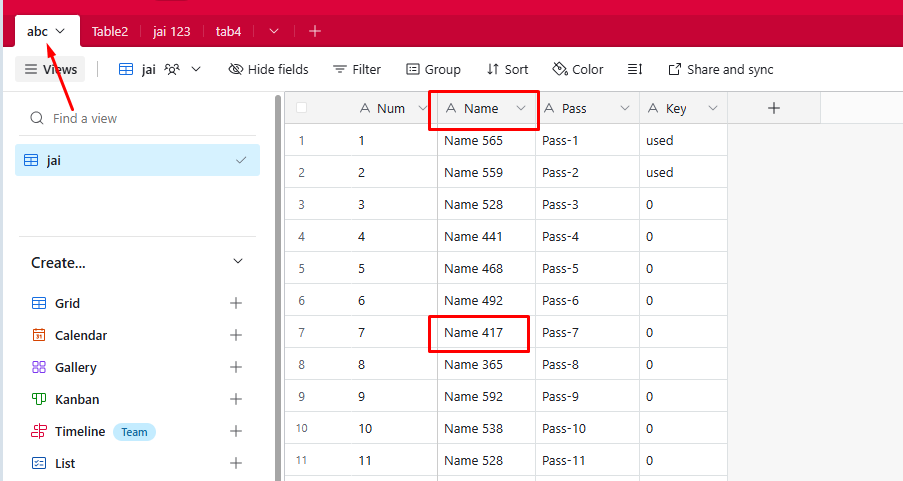Click the row height icon in toolbar
The image size is (903, 481).
pyautogui.click(x=635, y=69)
